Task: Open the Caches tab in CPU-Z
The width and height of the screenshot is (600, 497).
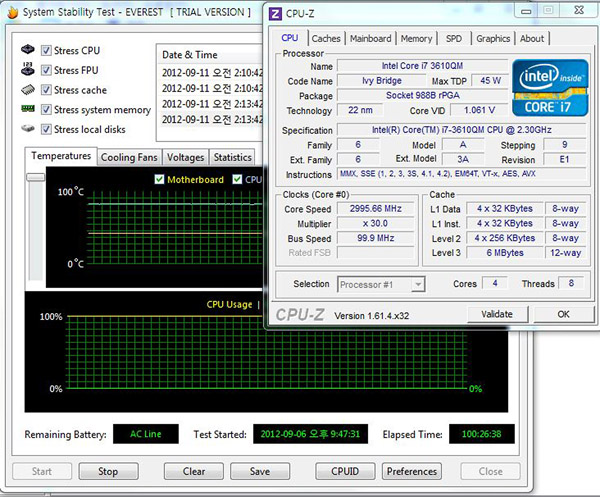Action: tap(326, 39)
